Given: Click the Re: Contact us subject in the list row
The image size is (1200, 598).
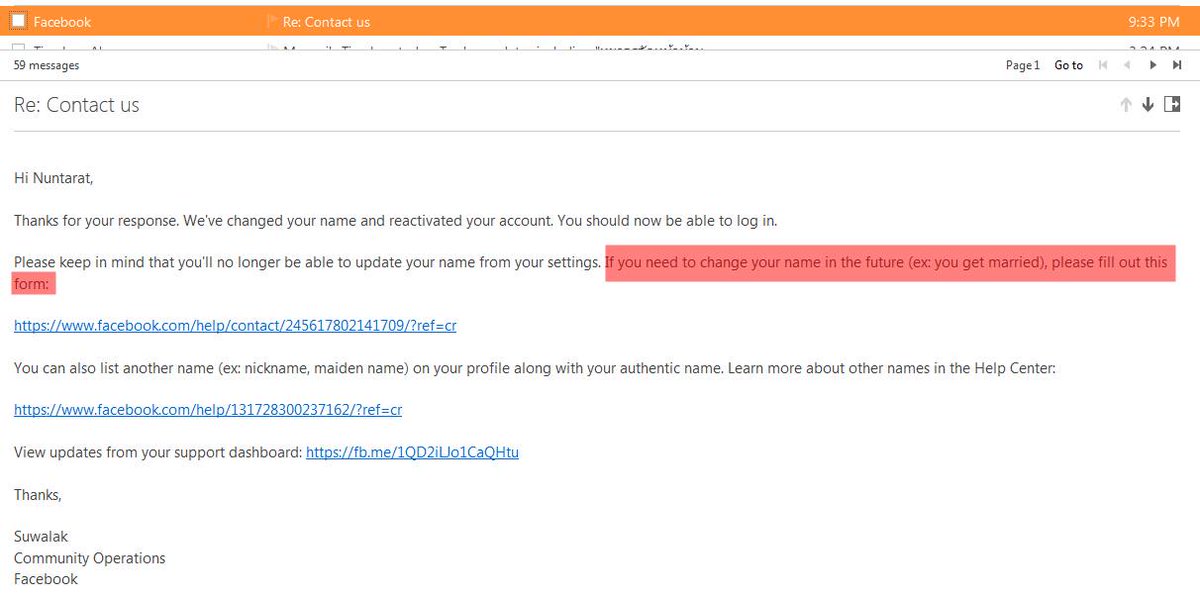Looking at the screenshot, I should pyautogui.click(x=326, y=21).
